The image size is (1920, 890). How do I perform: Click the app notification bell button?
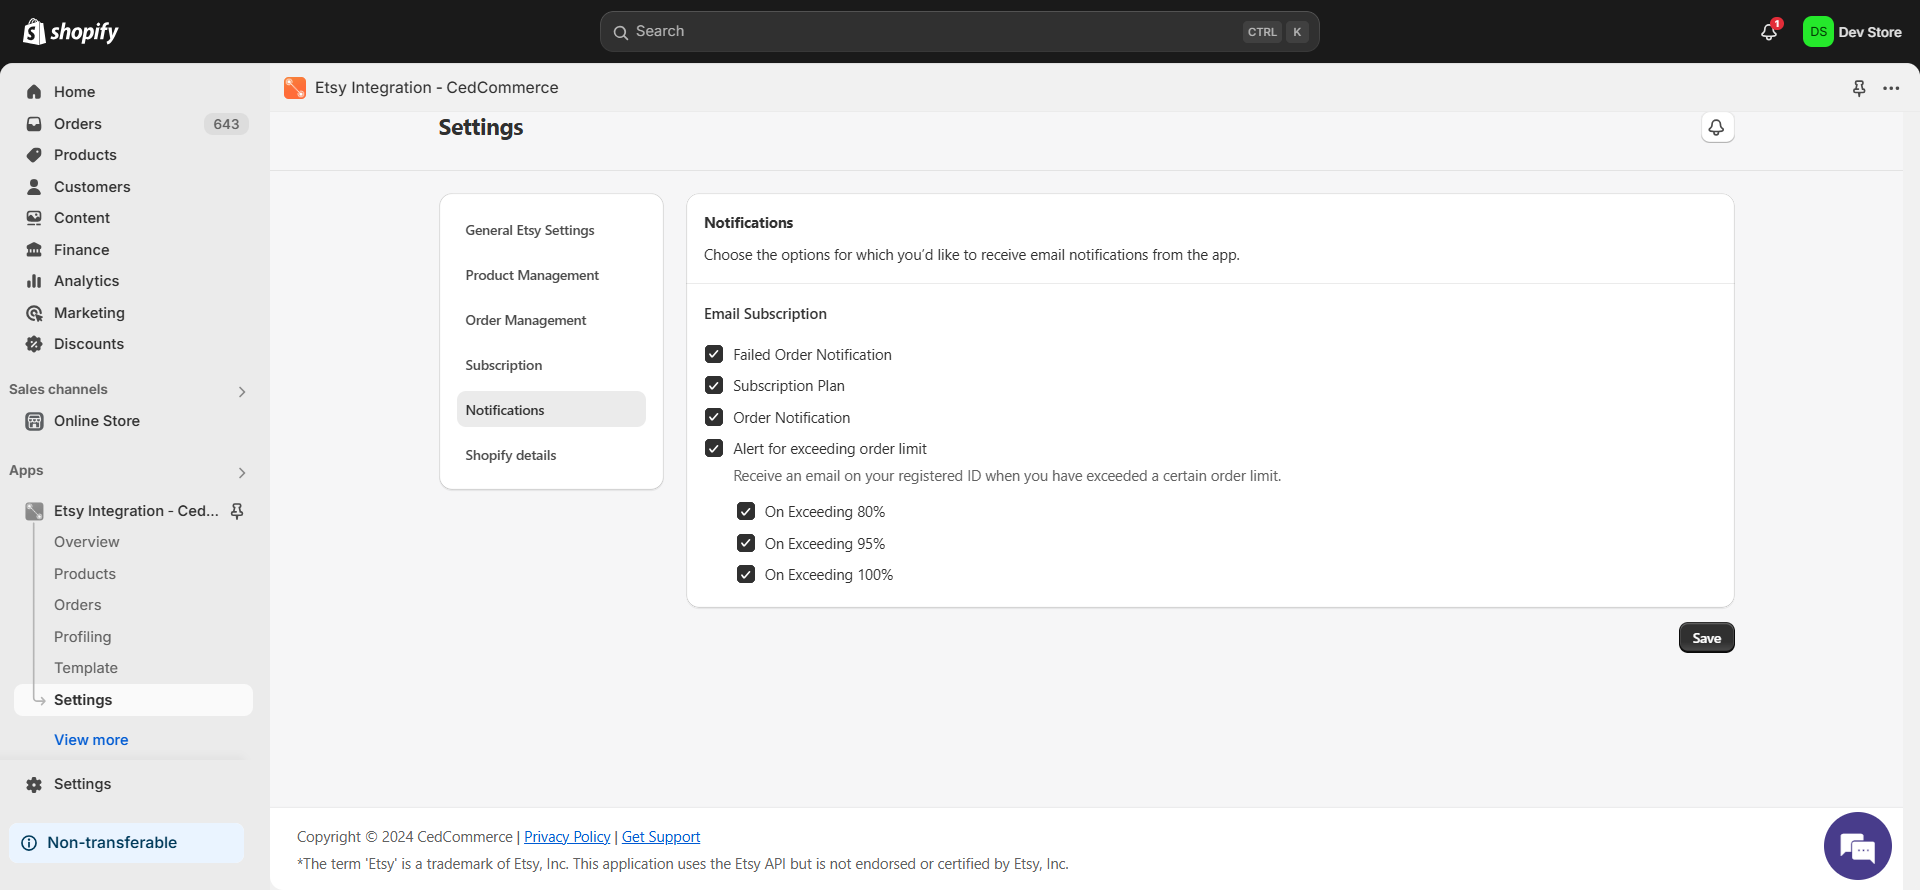coord(1717,128)
